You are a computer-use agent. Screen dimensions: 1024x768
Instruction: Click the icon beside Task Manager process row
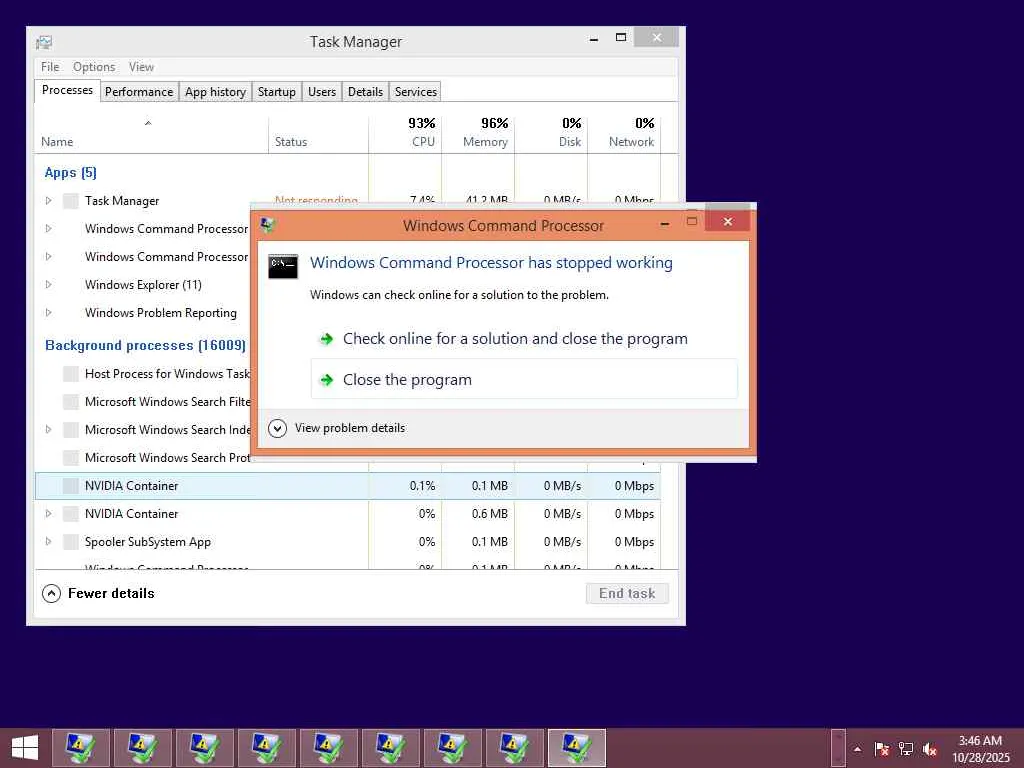click(71, 200)
